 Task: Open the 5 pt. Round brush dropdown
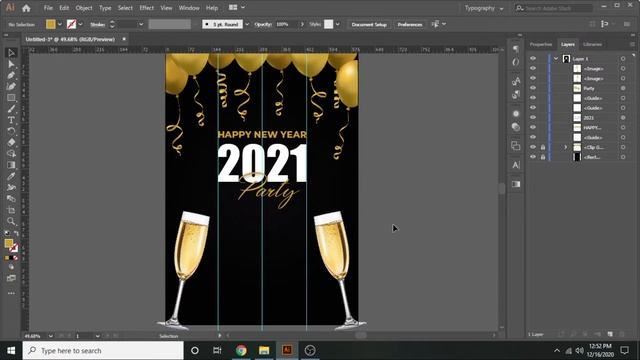(247, 24)
